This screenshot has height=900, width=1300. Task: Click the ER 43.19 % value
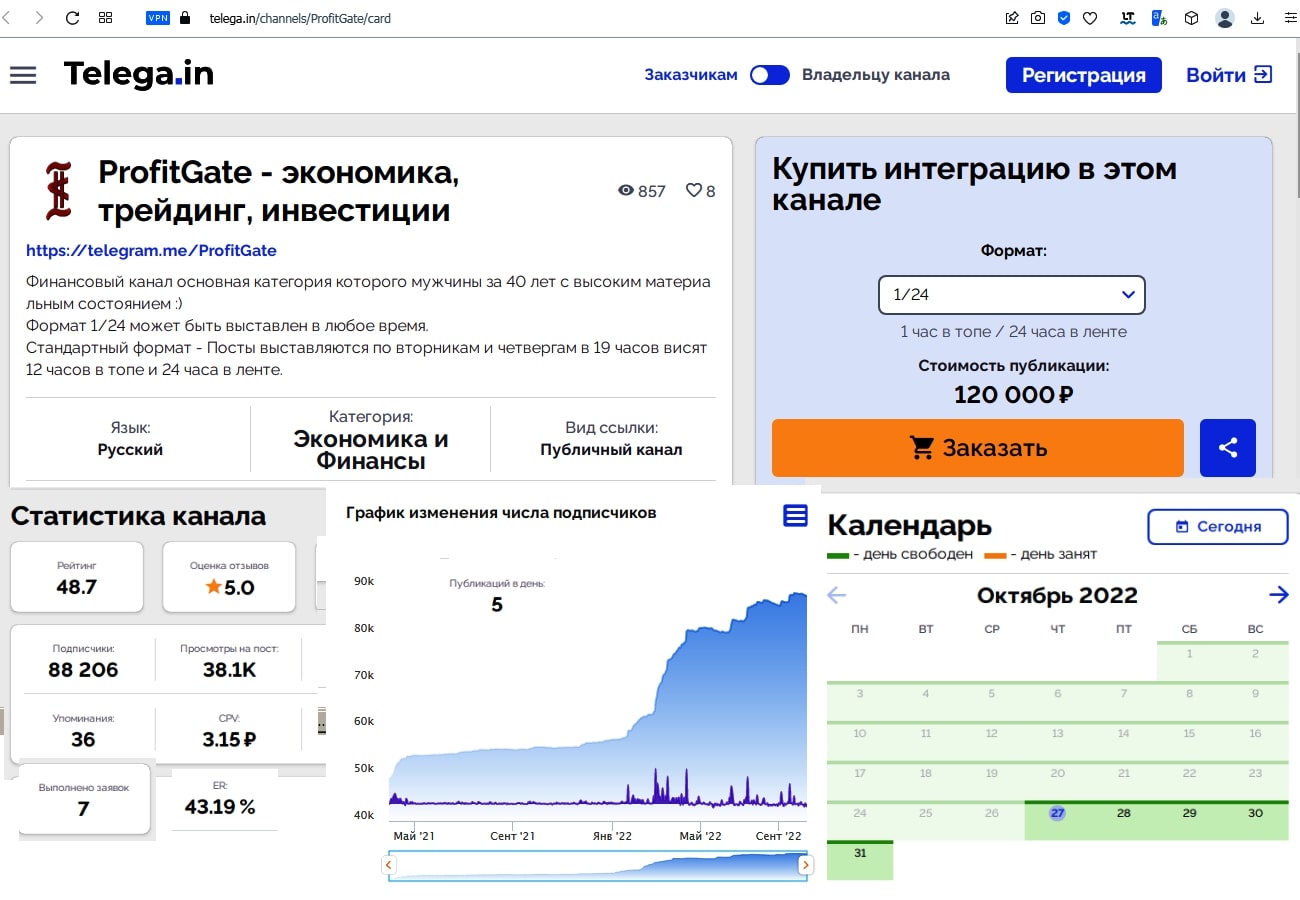pyautogui.click(x=220, y=806)
